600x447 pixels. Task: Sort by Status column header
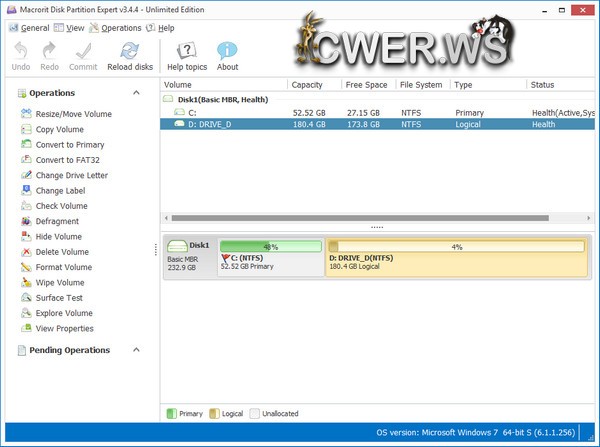point(542,85)
